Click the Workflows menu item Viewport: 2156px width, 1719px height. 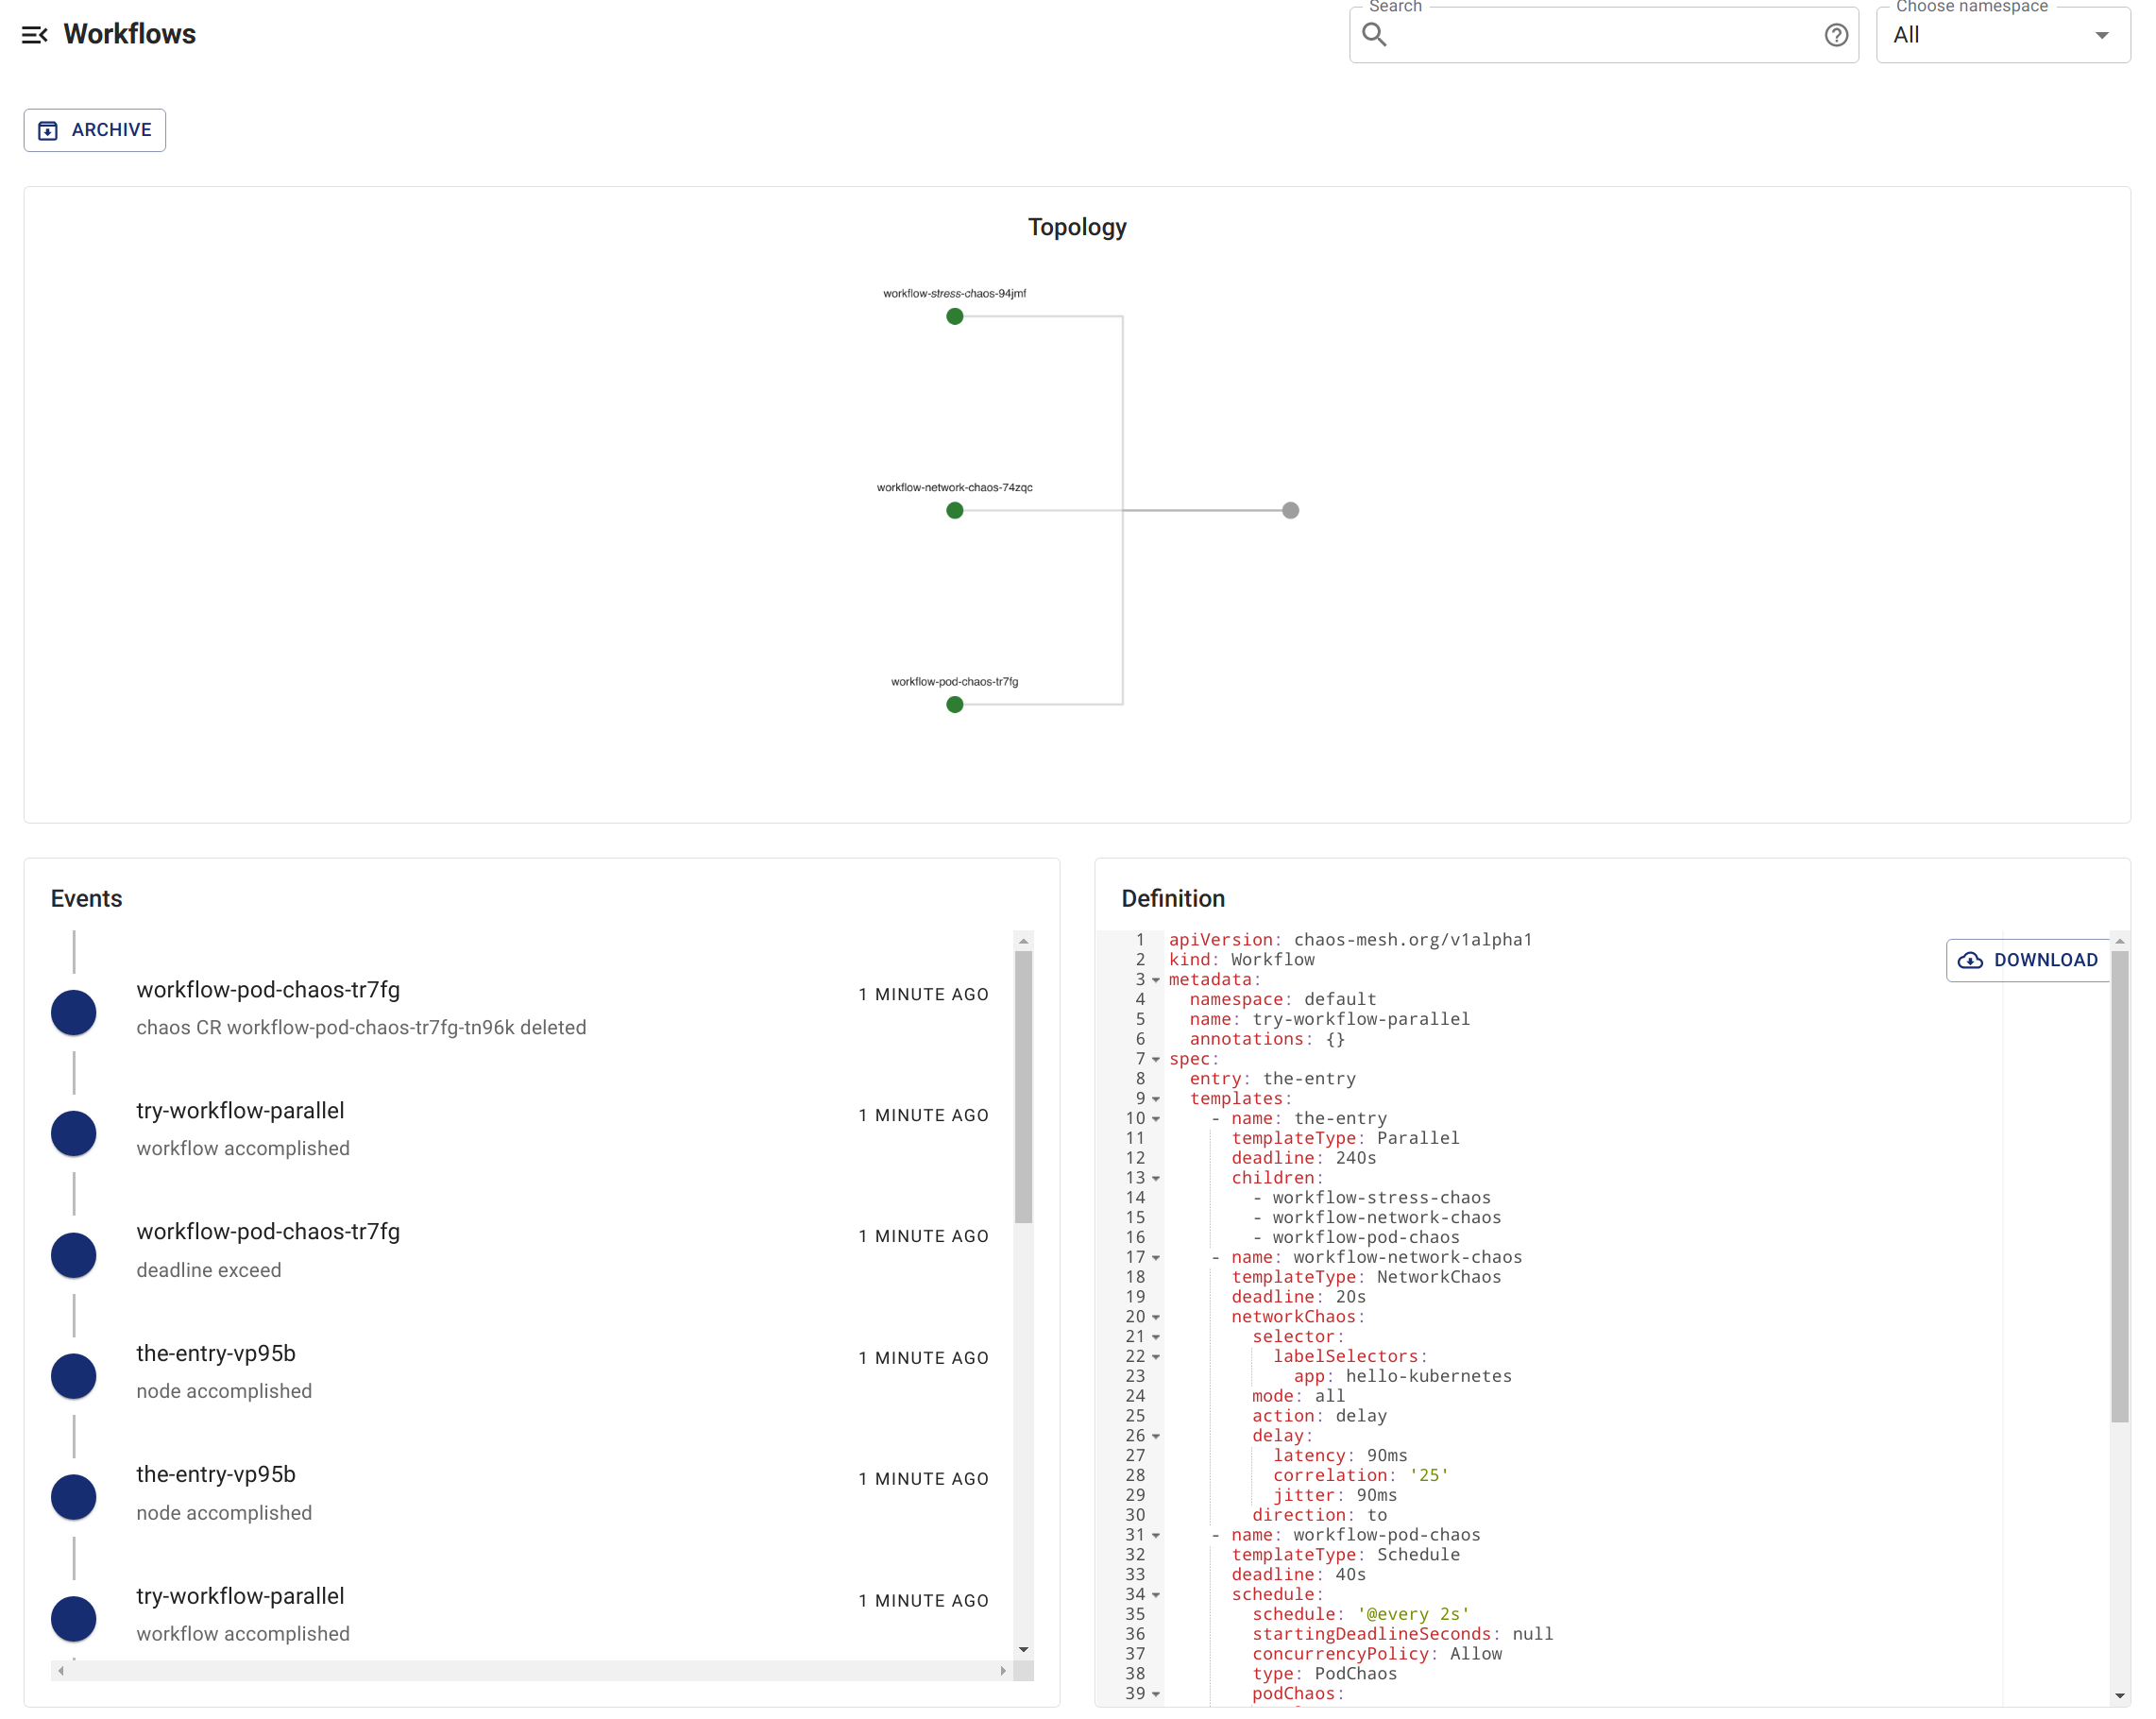tap(129, 33)
